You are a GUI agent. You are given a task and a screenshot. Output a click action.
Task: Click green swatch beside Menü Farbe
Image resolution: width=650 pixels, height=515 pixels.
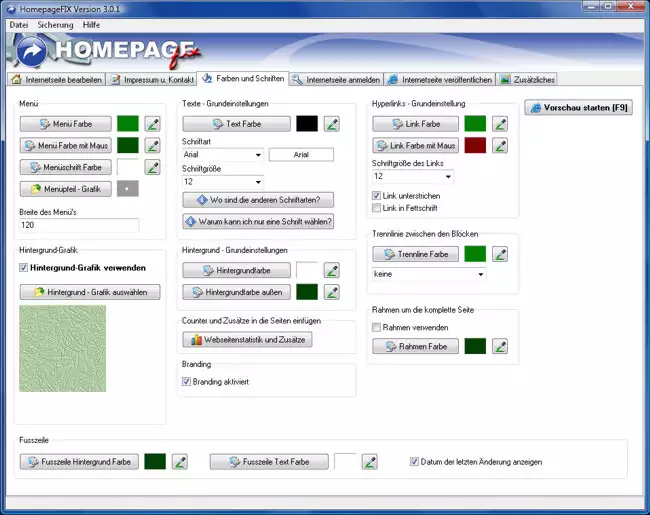tap(128, 124)
